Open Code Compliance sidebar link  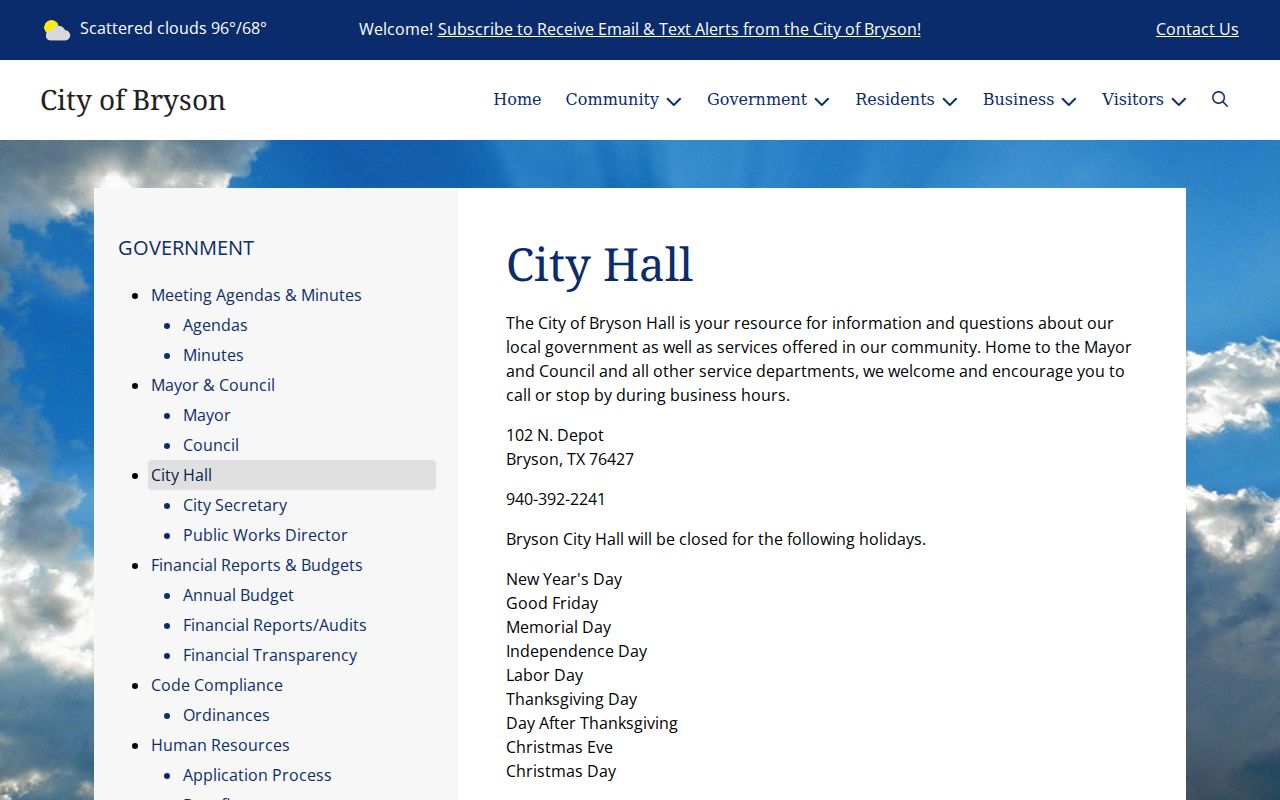click(217, 685)
